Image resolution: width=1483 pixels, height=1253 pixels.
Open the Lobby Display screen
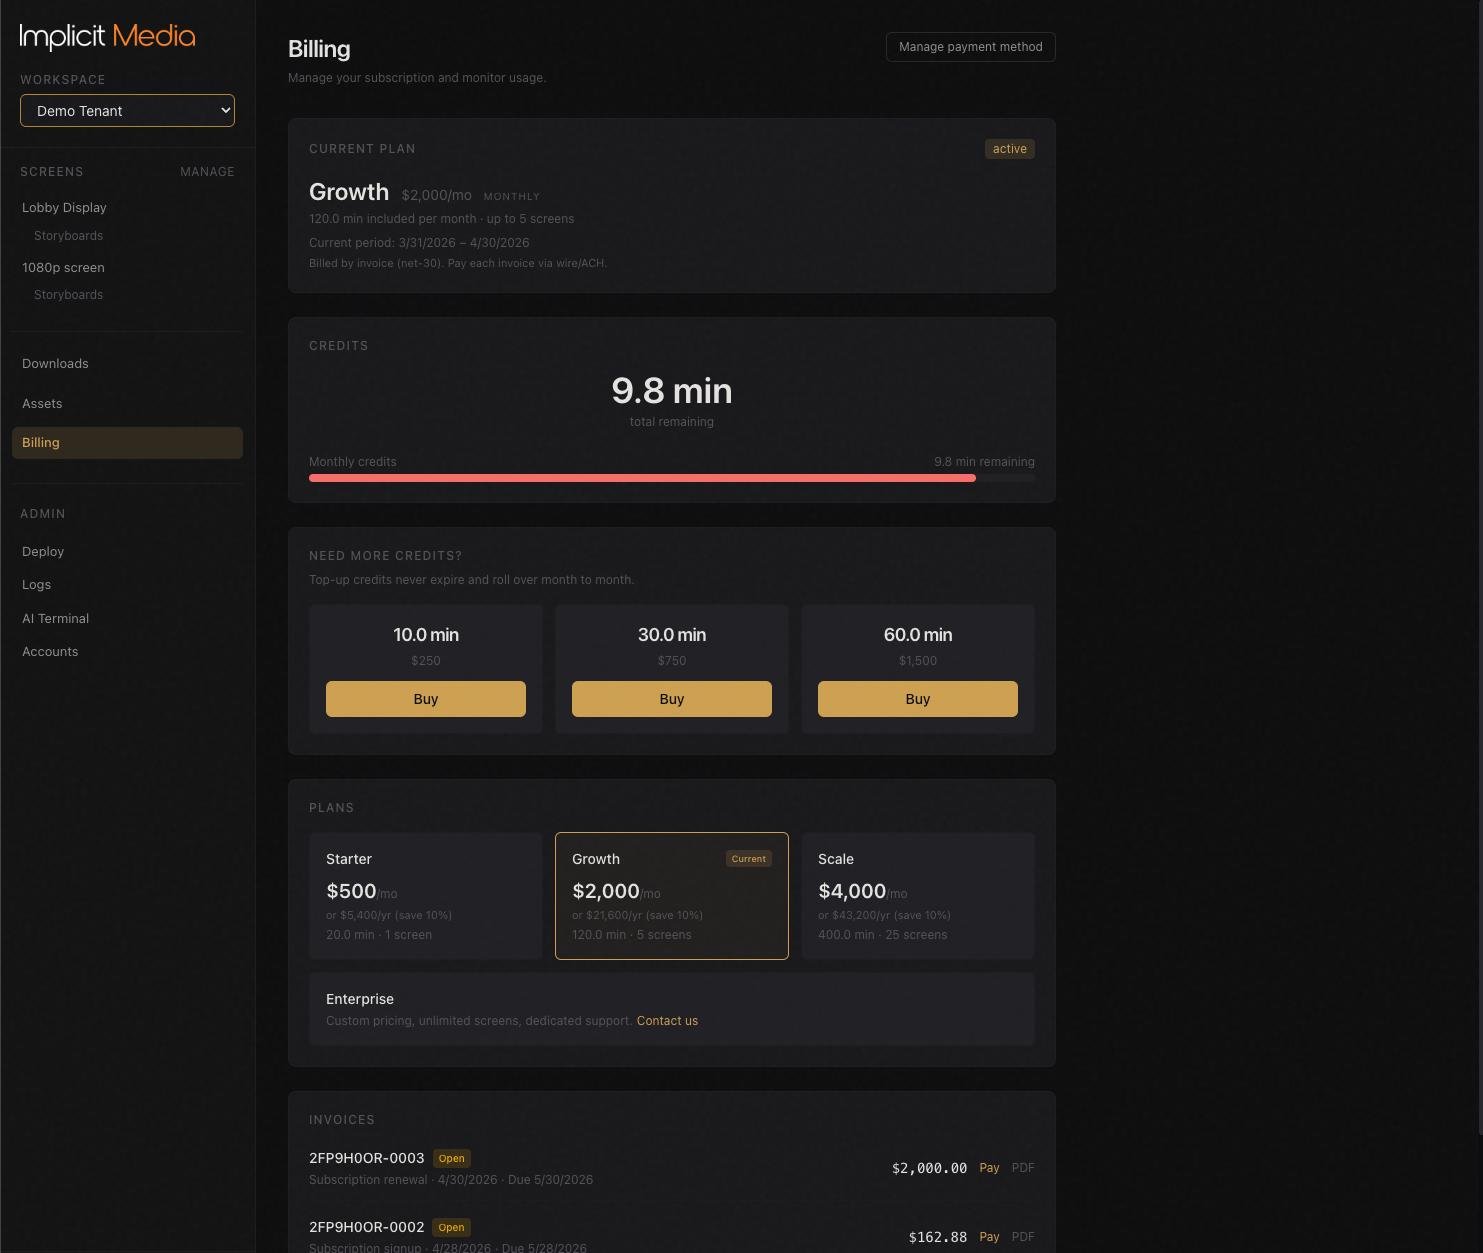point(64,208)
